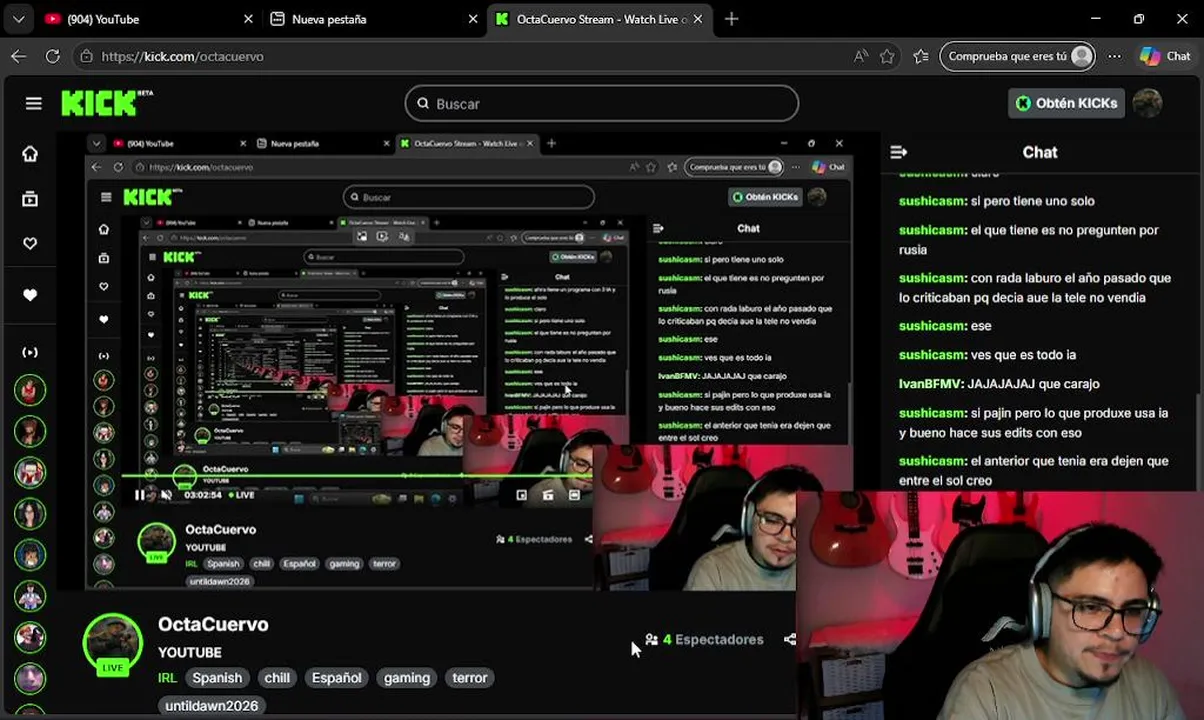The image size is (1204, 720).
Task: Select the Spanish tag
Action: [217, 678]
